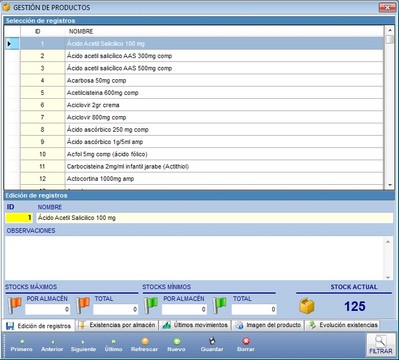Select row Carbocisteína 2mg/ml infantil jarabe
The height and width of the screenshot is (360, 399).
click(202, 167)
